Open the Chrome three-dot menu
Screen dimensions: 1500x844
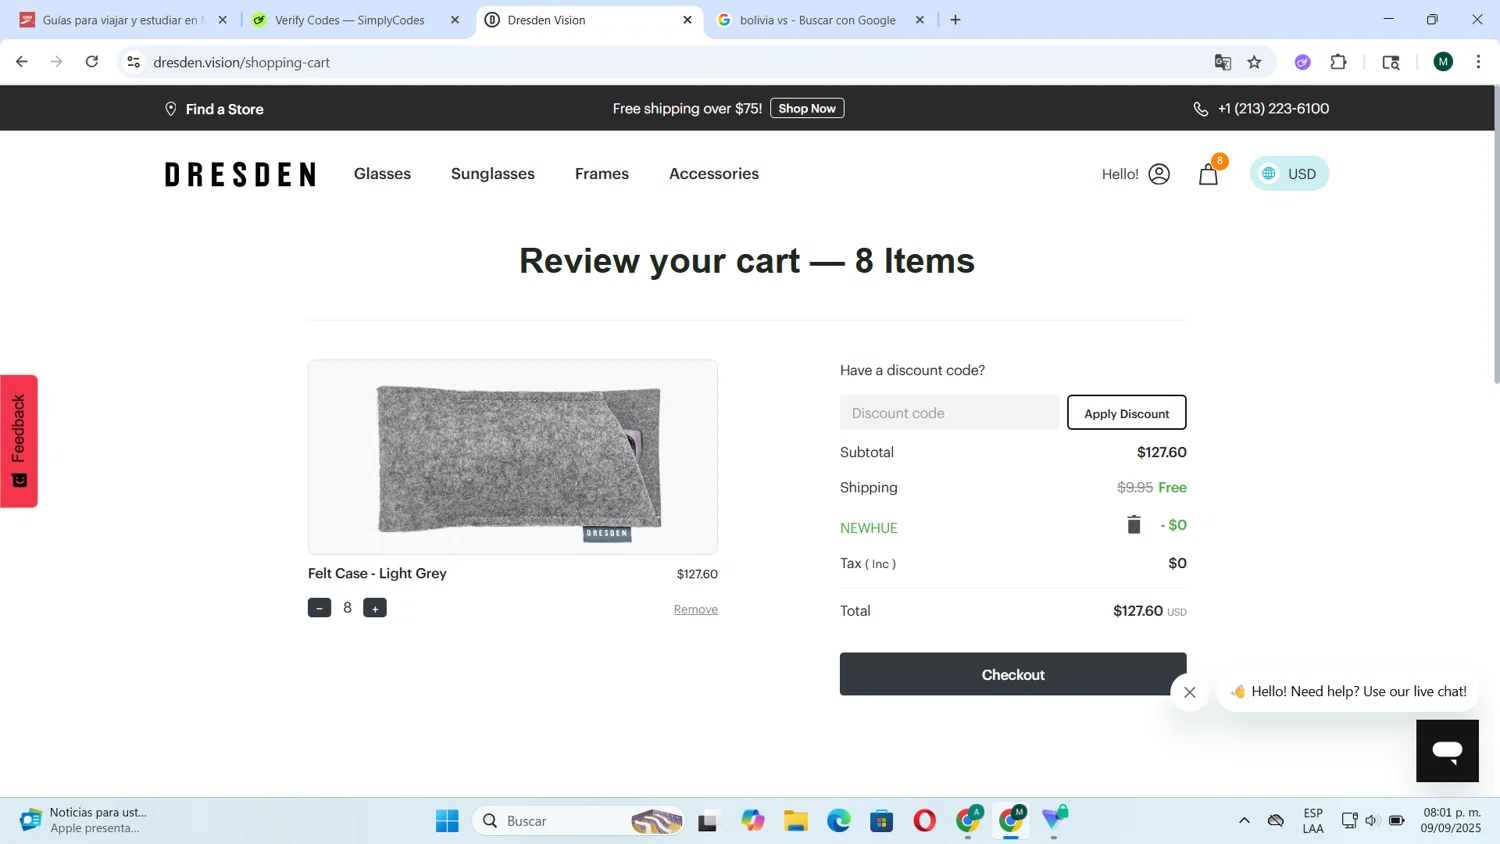[1478, 62]
